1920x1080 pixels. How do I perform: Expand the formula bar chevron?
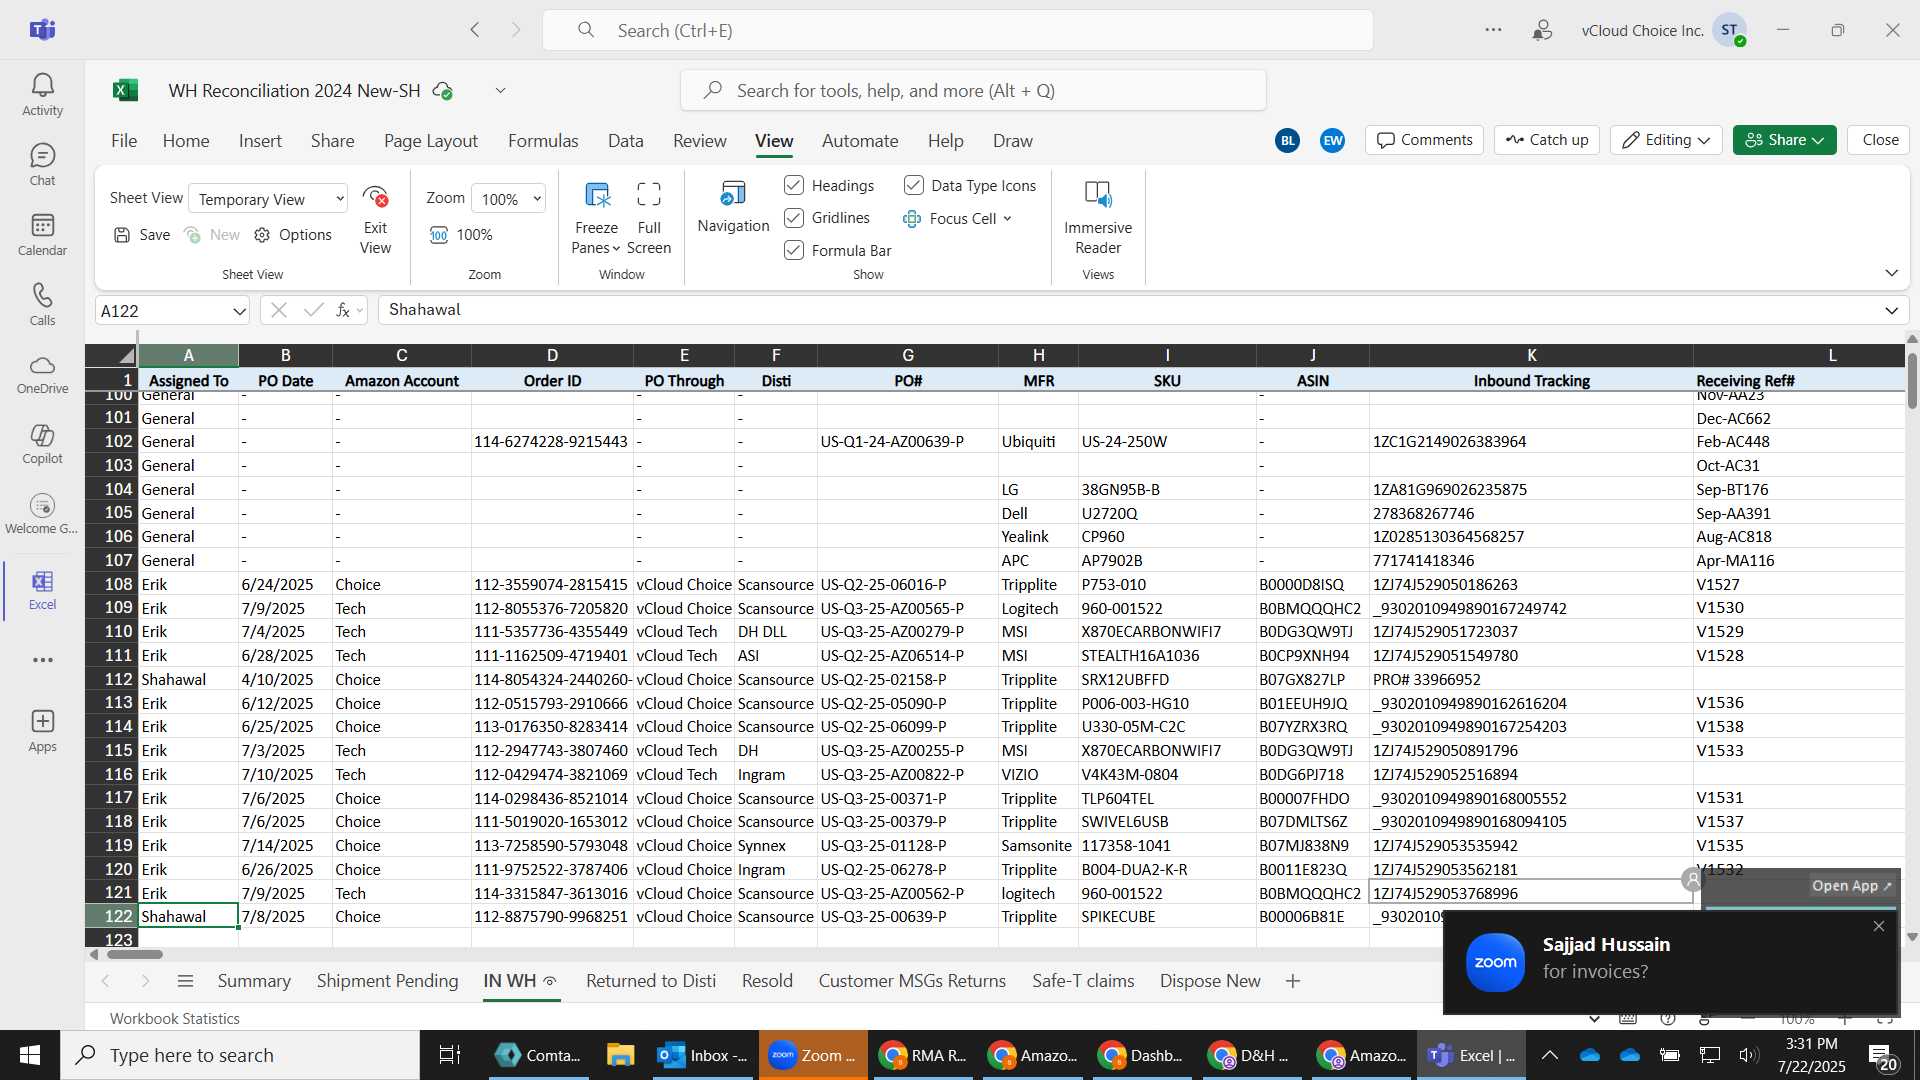click(1891, 311)
